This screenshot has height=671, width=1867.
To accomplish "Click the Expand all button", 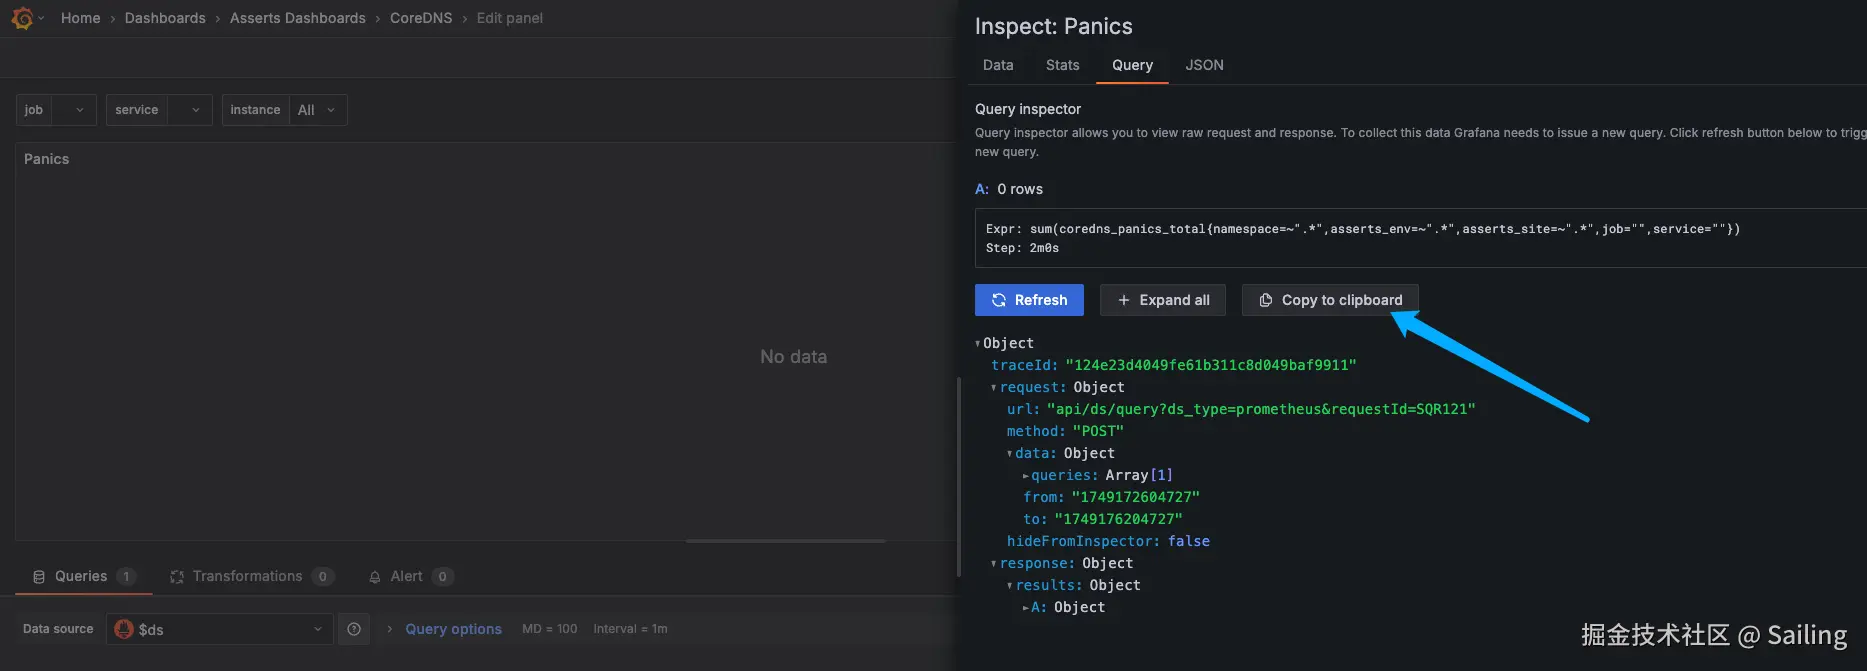I will tap(1163, 300).
